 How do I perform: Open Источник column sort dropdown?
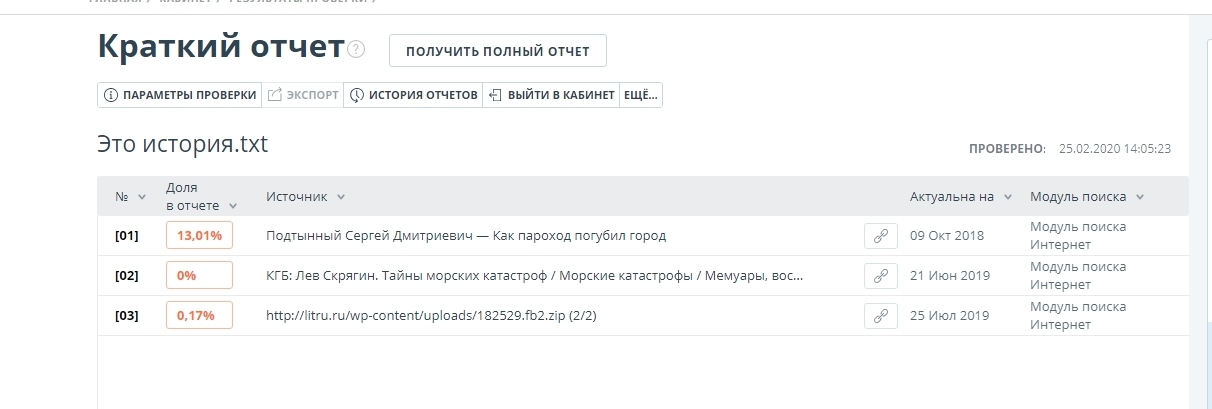[x=341, y=197]
